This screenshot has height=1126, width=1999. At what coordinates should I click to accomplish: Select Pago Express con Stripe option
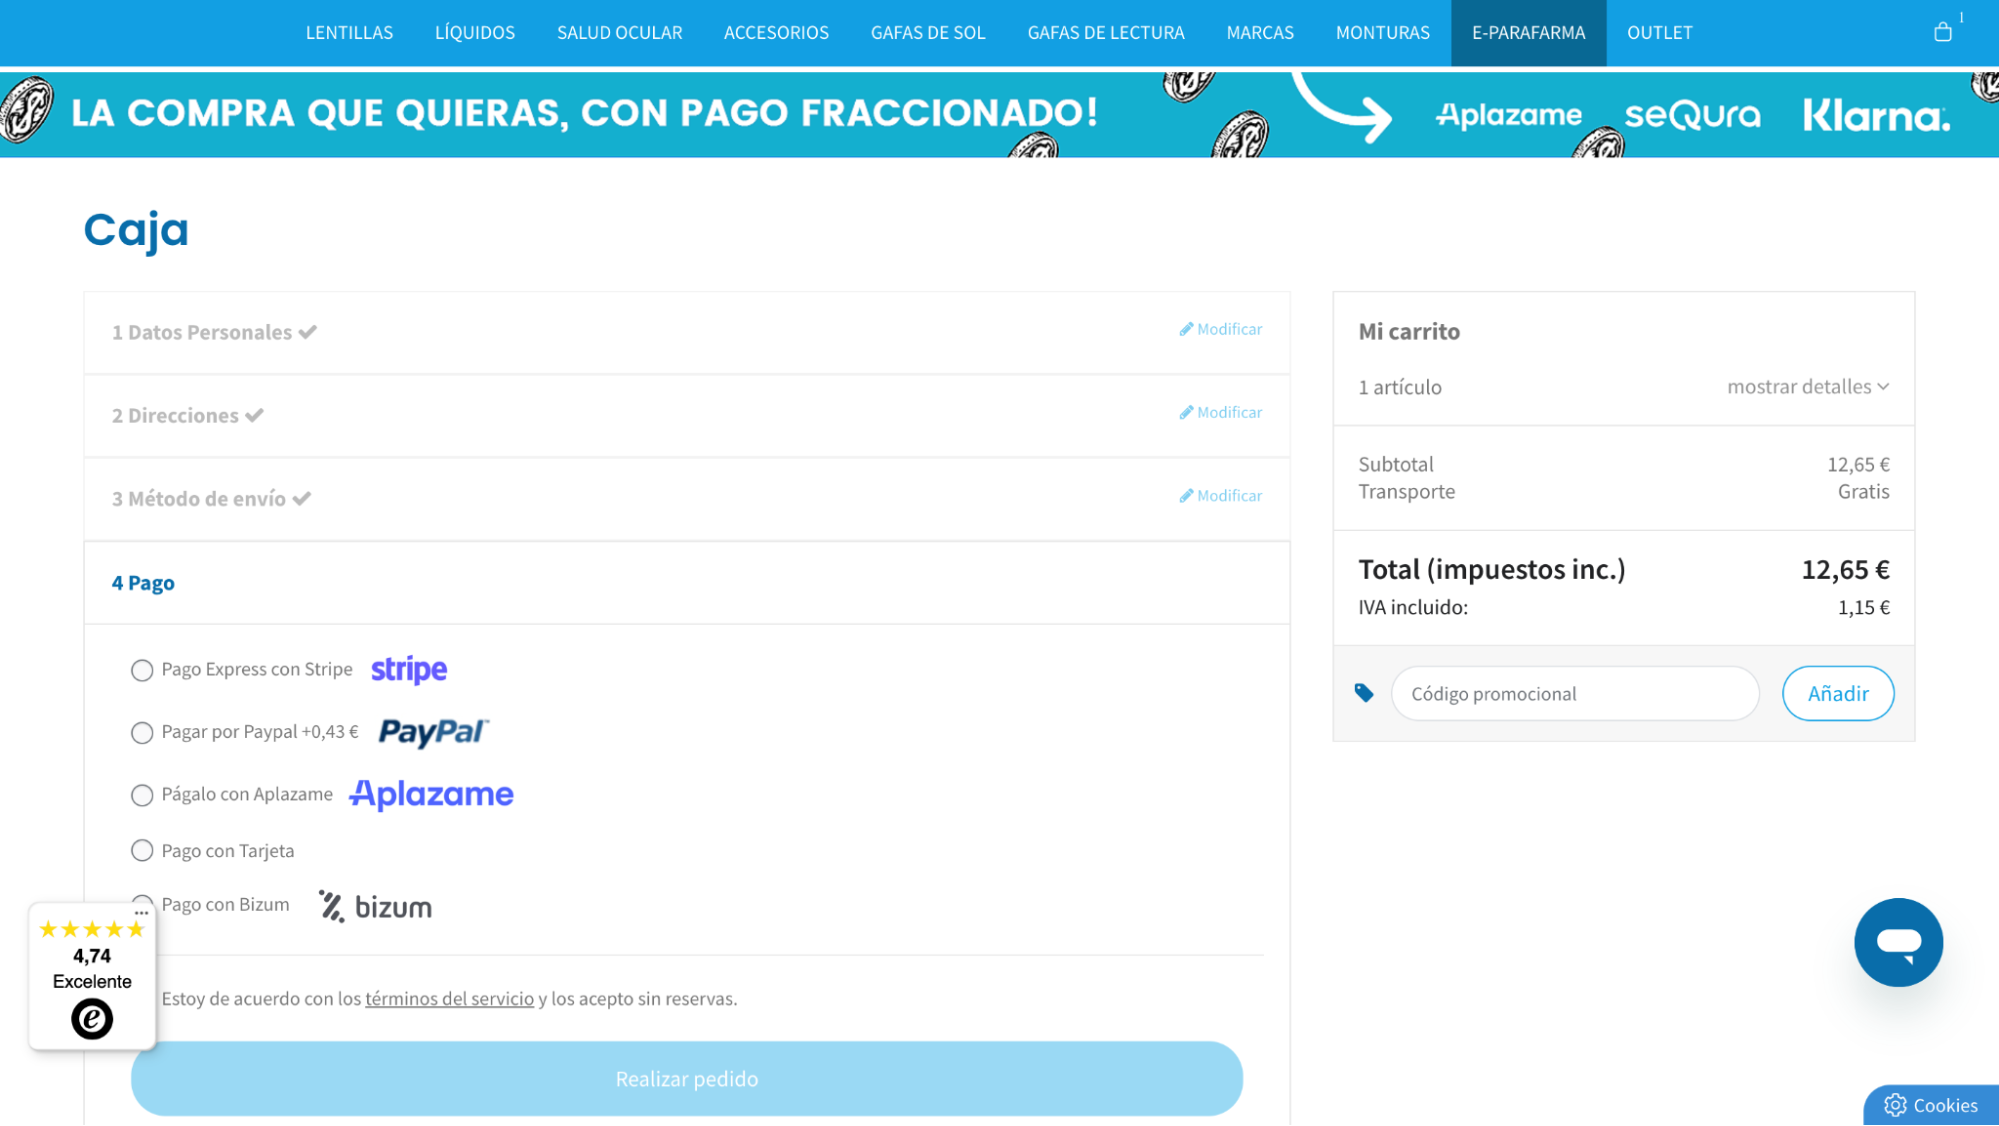142,670
